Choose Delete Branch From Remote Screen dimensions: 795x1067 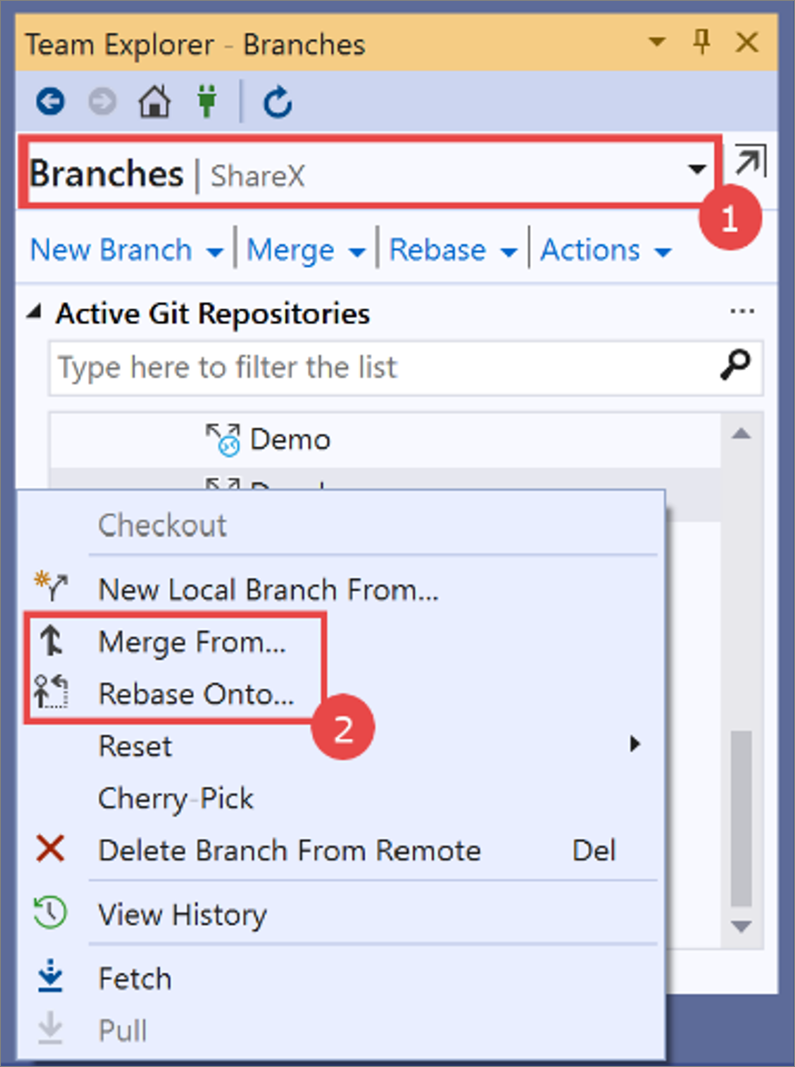click(x=289, y=851)
